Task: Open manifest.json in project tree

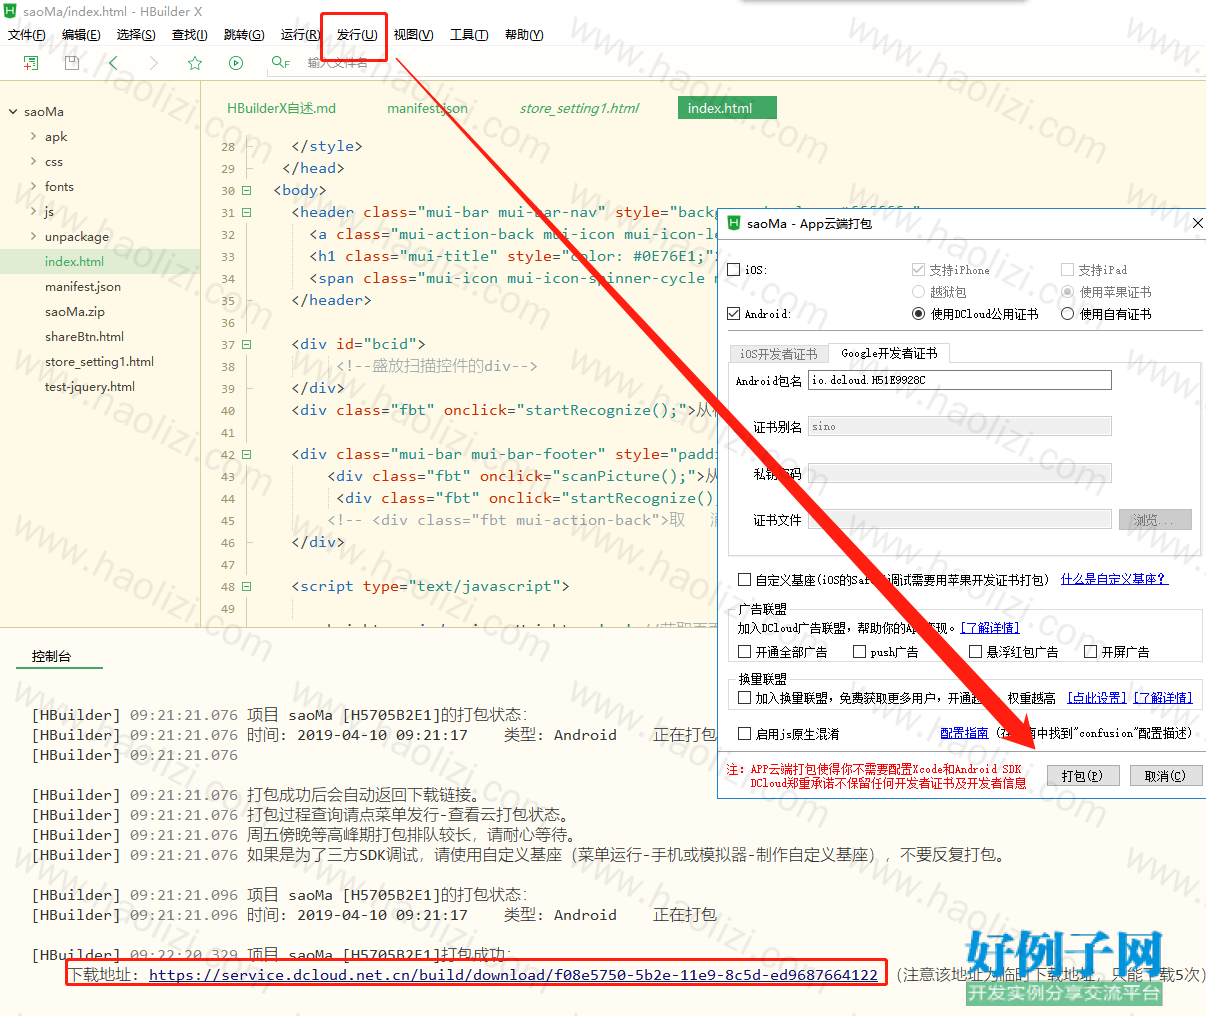Action: tap(83, 287)
